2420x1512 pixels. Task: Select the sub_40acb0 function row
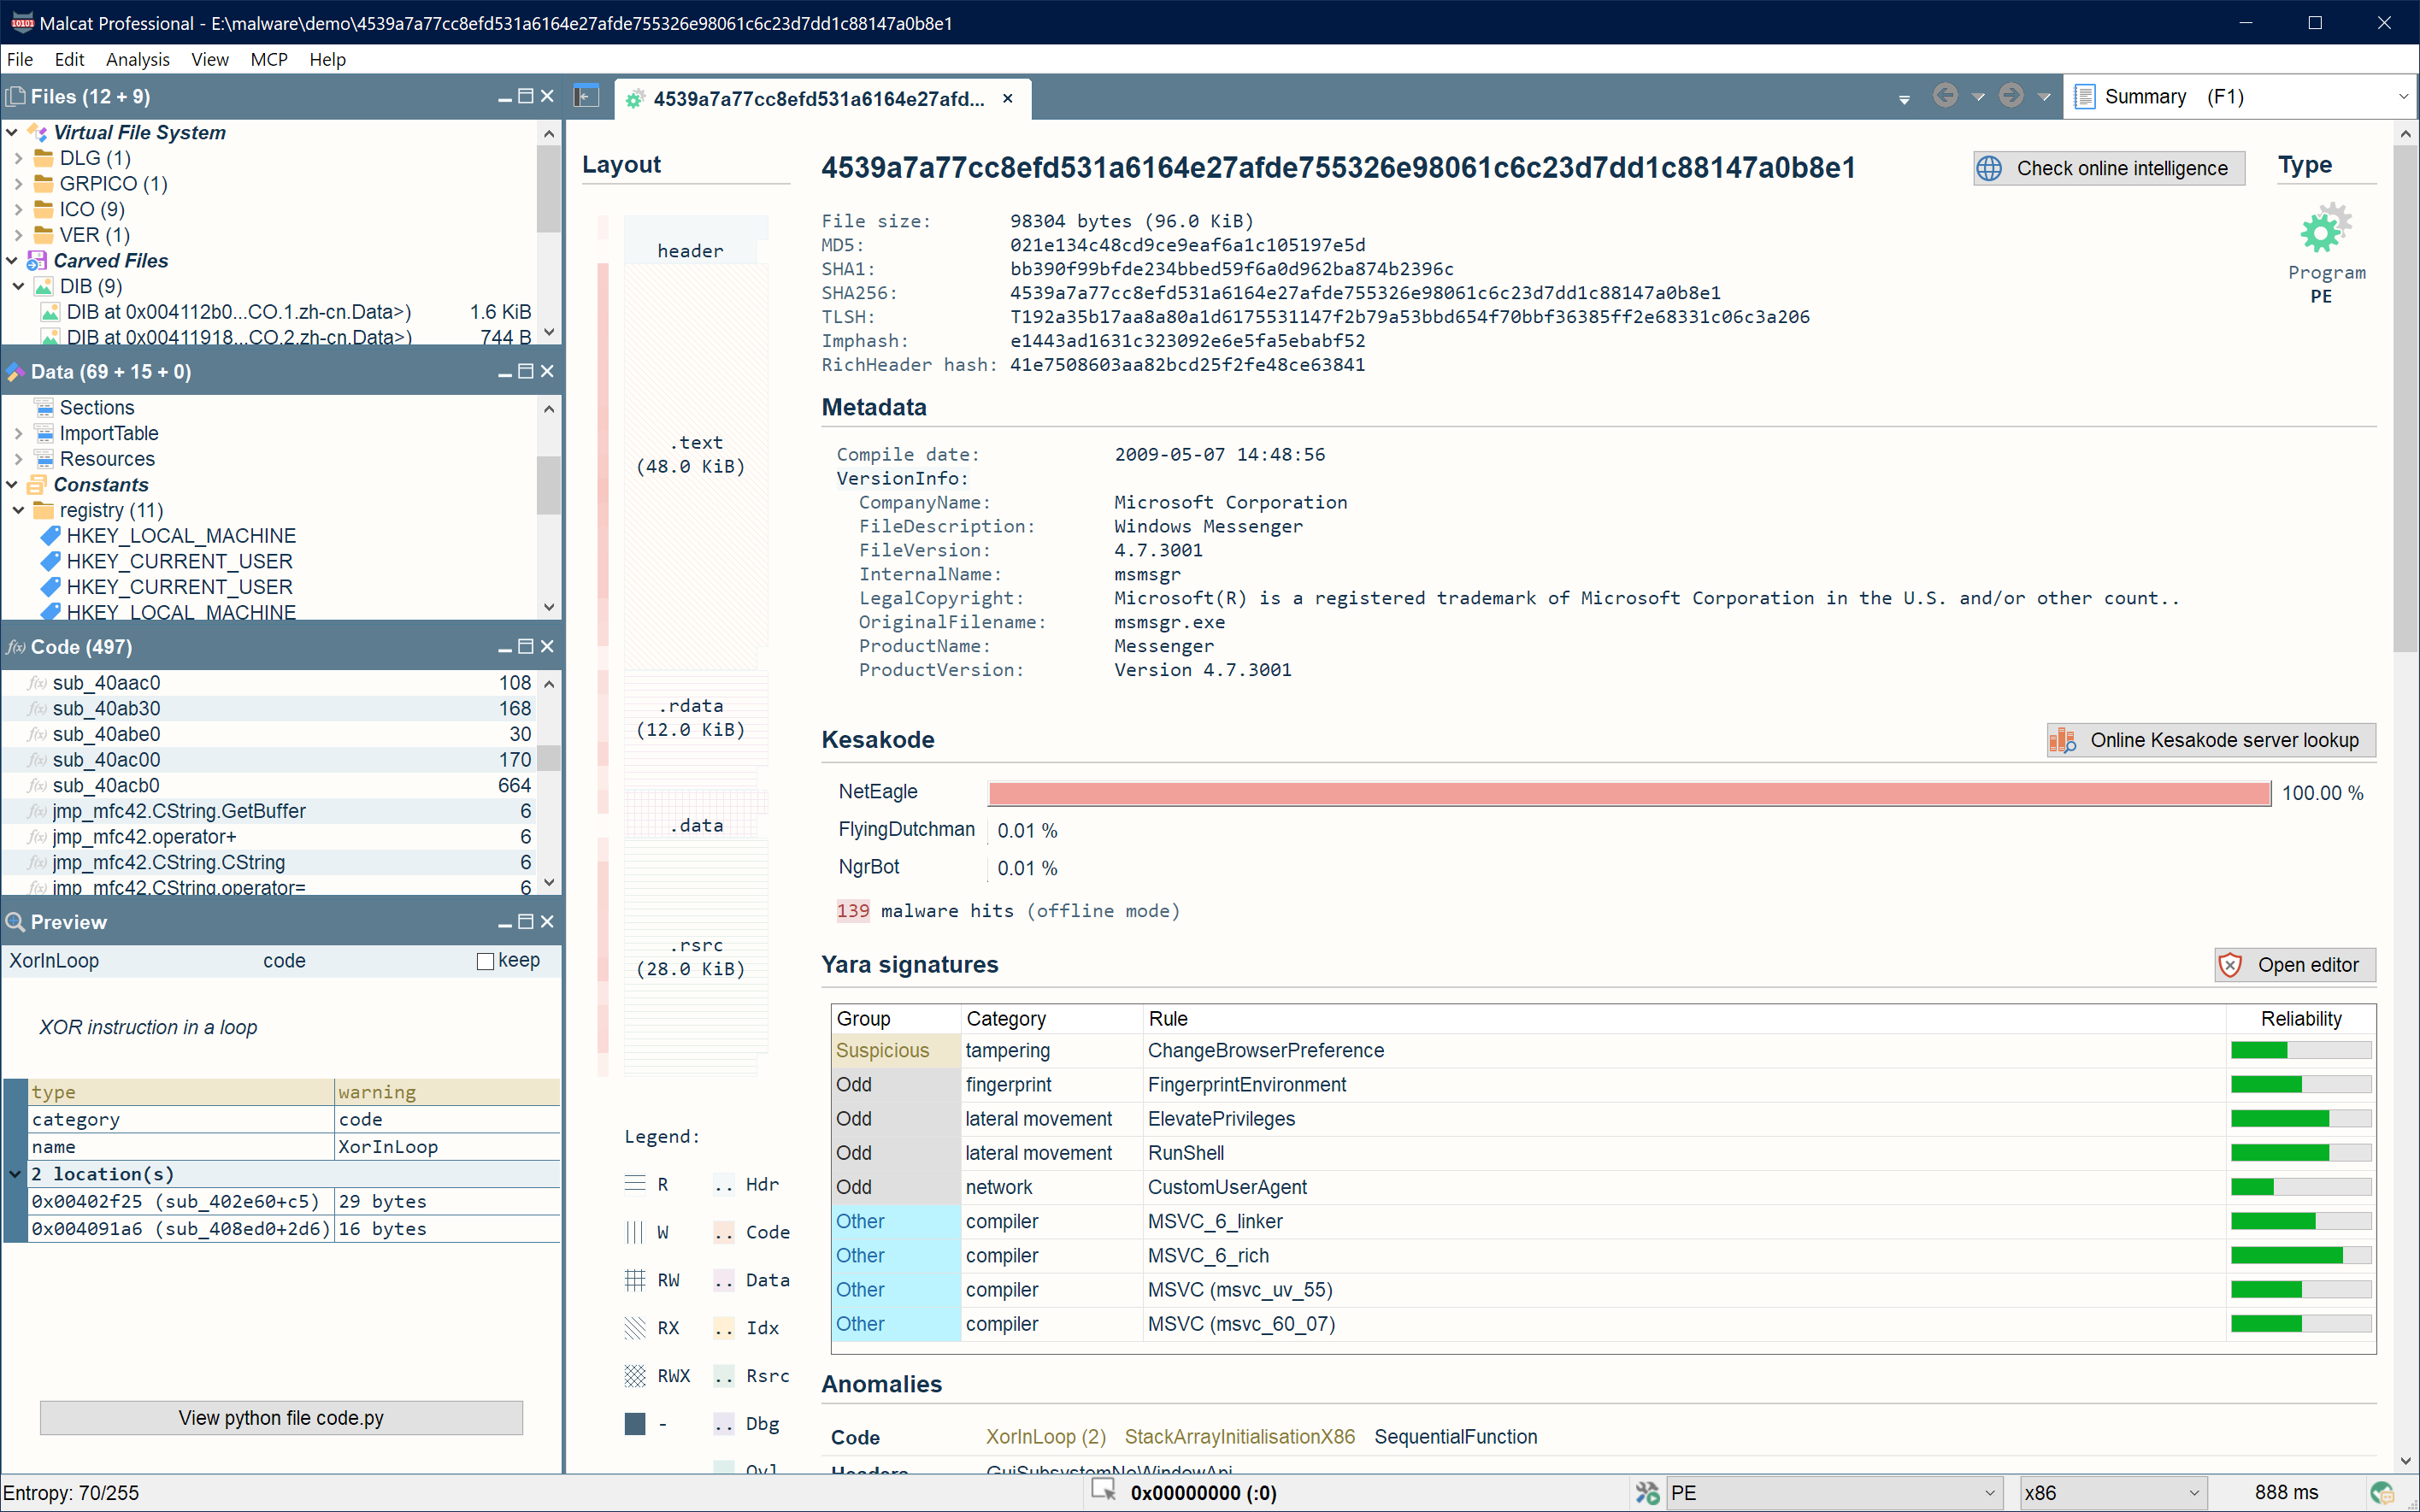269,785
